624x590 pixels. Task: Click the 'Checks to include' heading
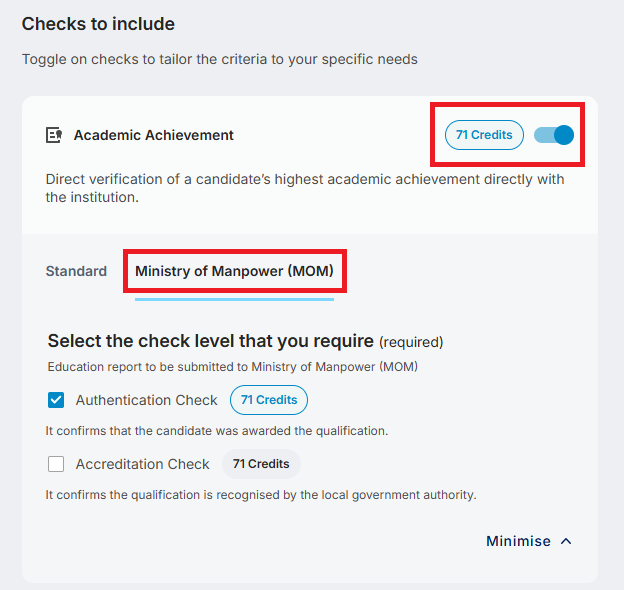click(98, 23)
